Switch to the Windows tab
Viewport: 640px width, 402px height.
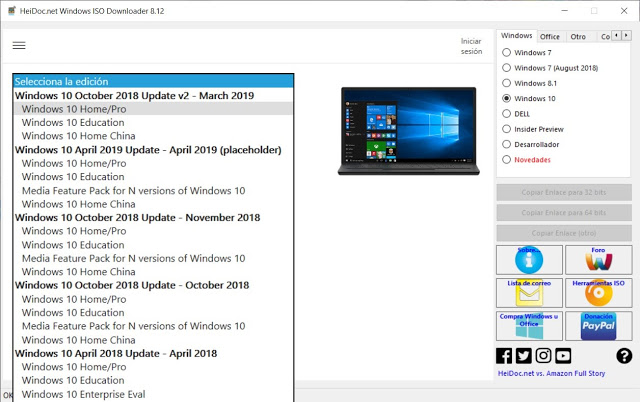pyautogui.click(x=516, y=36)
